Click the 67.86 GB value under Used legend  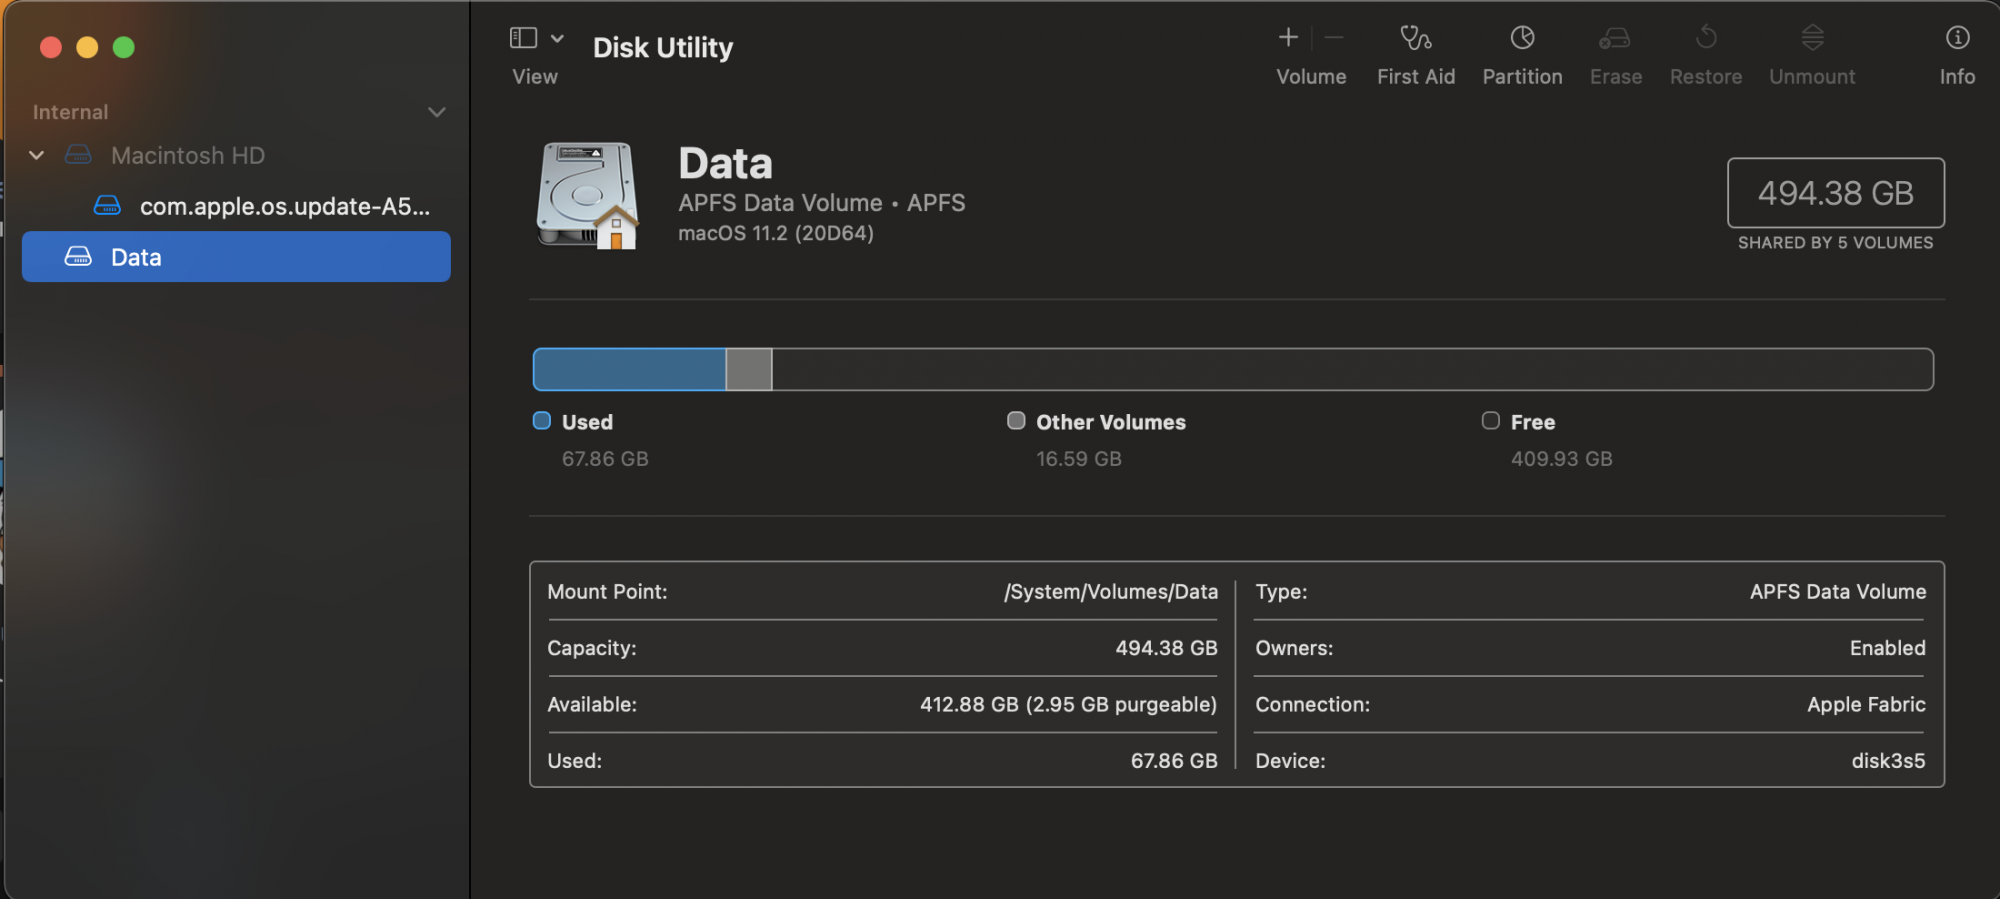605,459
